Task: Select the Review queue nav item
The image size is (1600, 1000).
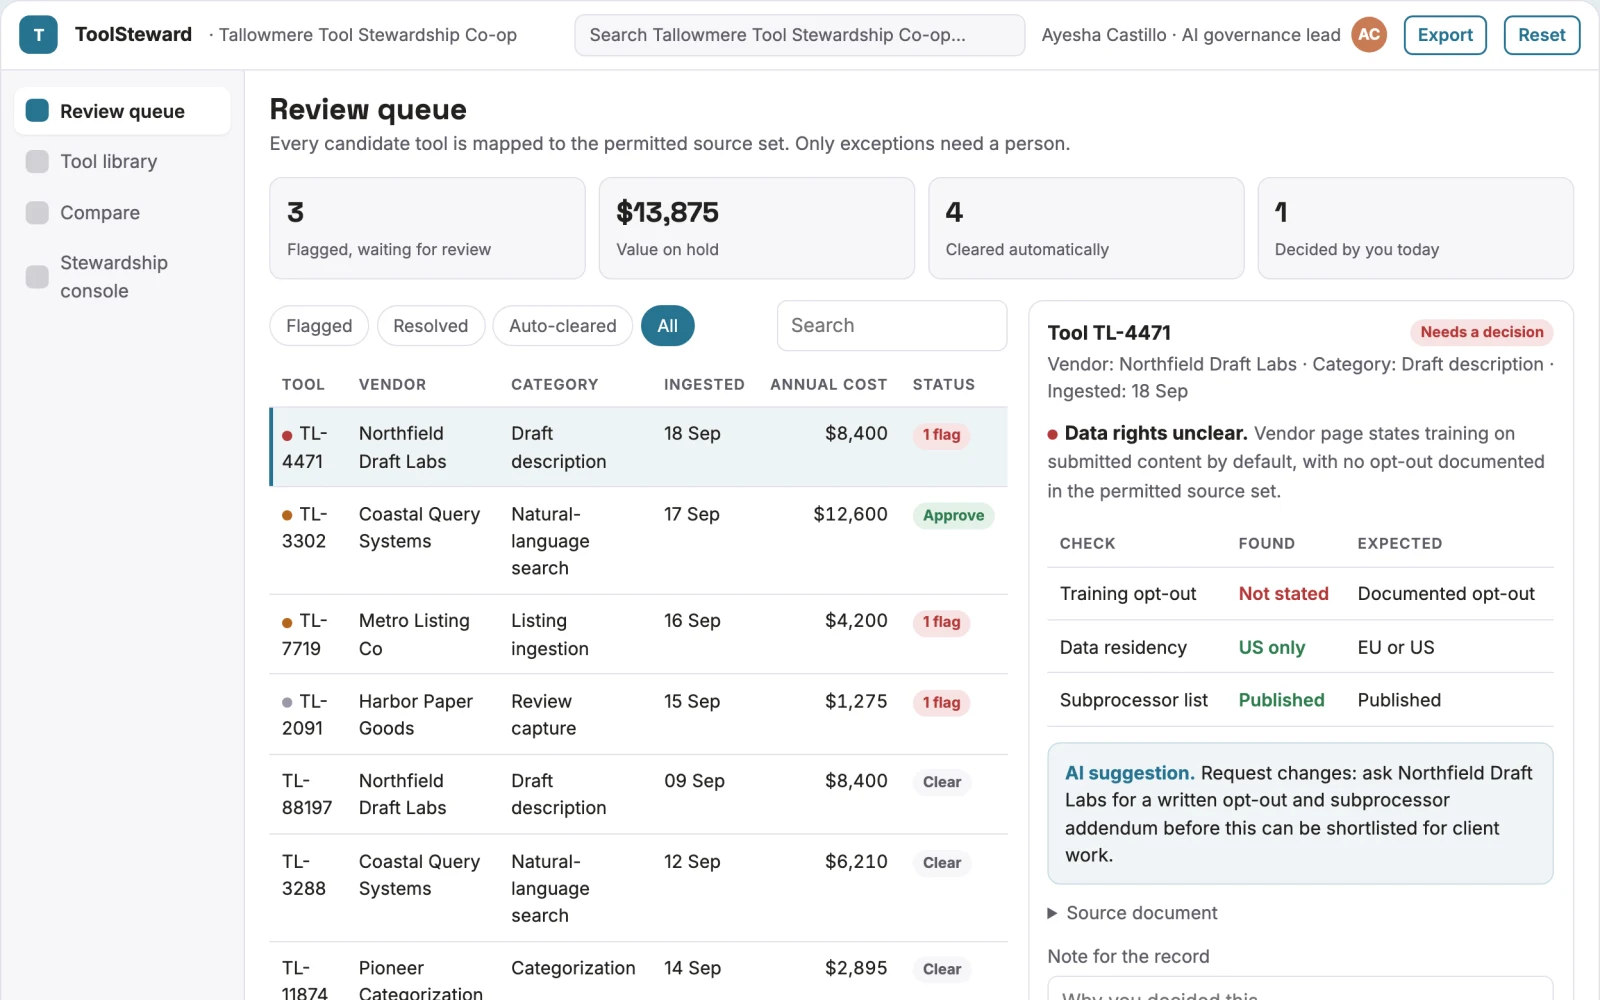Action: click(x=122, y=111)
